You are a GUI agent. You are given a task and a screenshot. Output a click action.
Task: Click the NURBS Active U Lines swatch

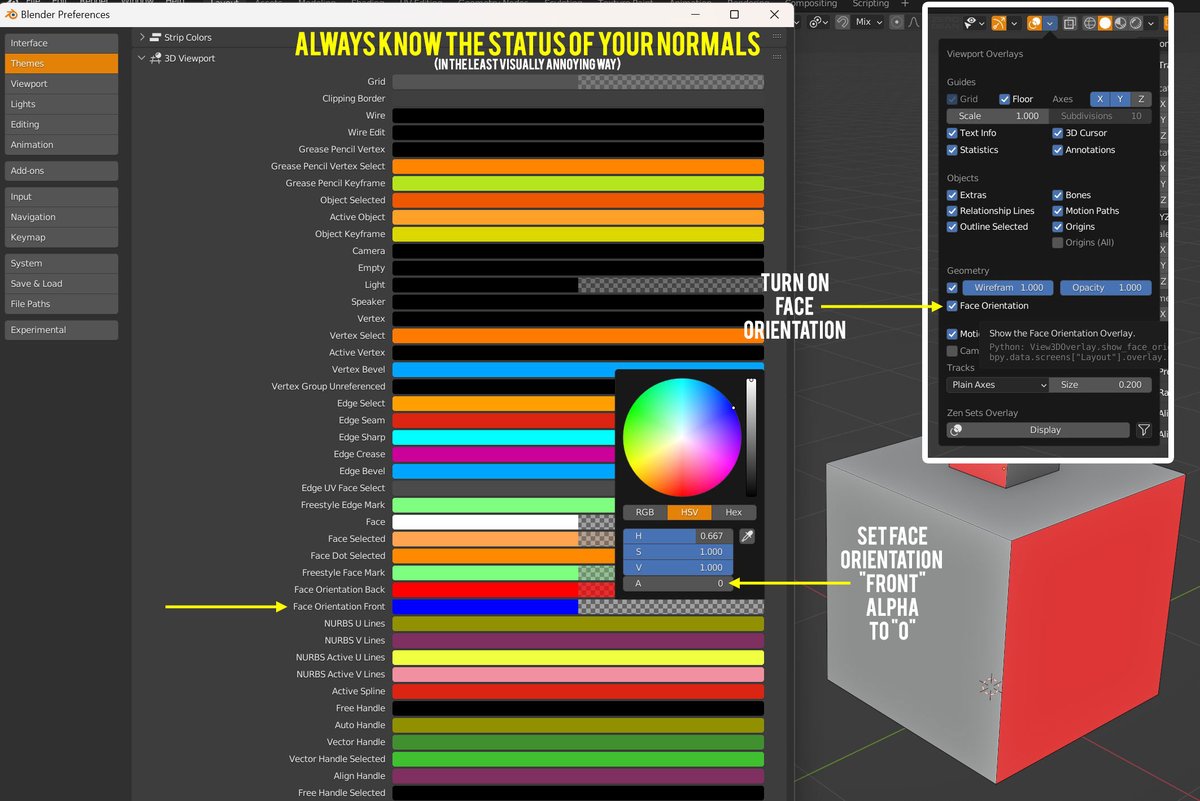pyautogui.click(x=578, y=658)
